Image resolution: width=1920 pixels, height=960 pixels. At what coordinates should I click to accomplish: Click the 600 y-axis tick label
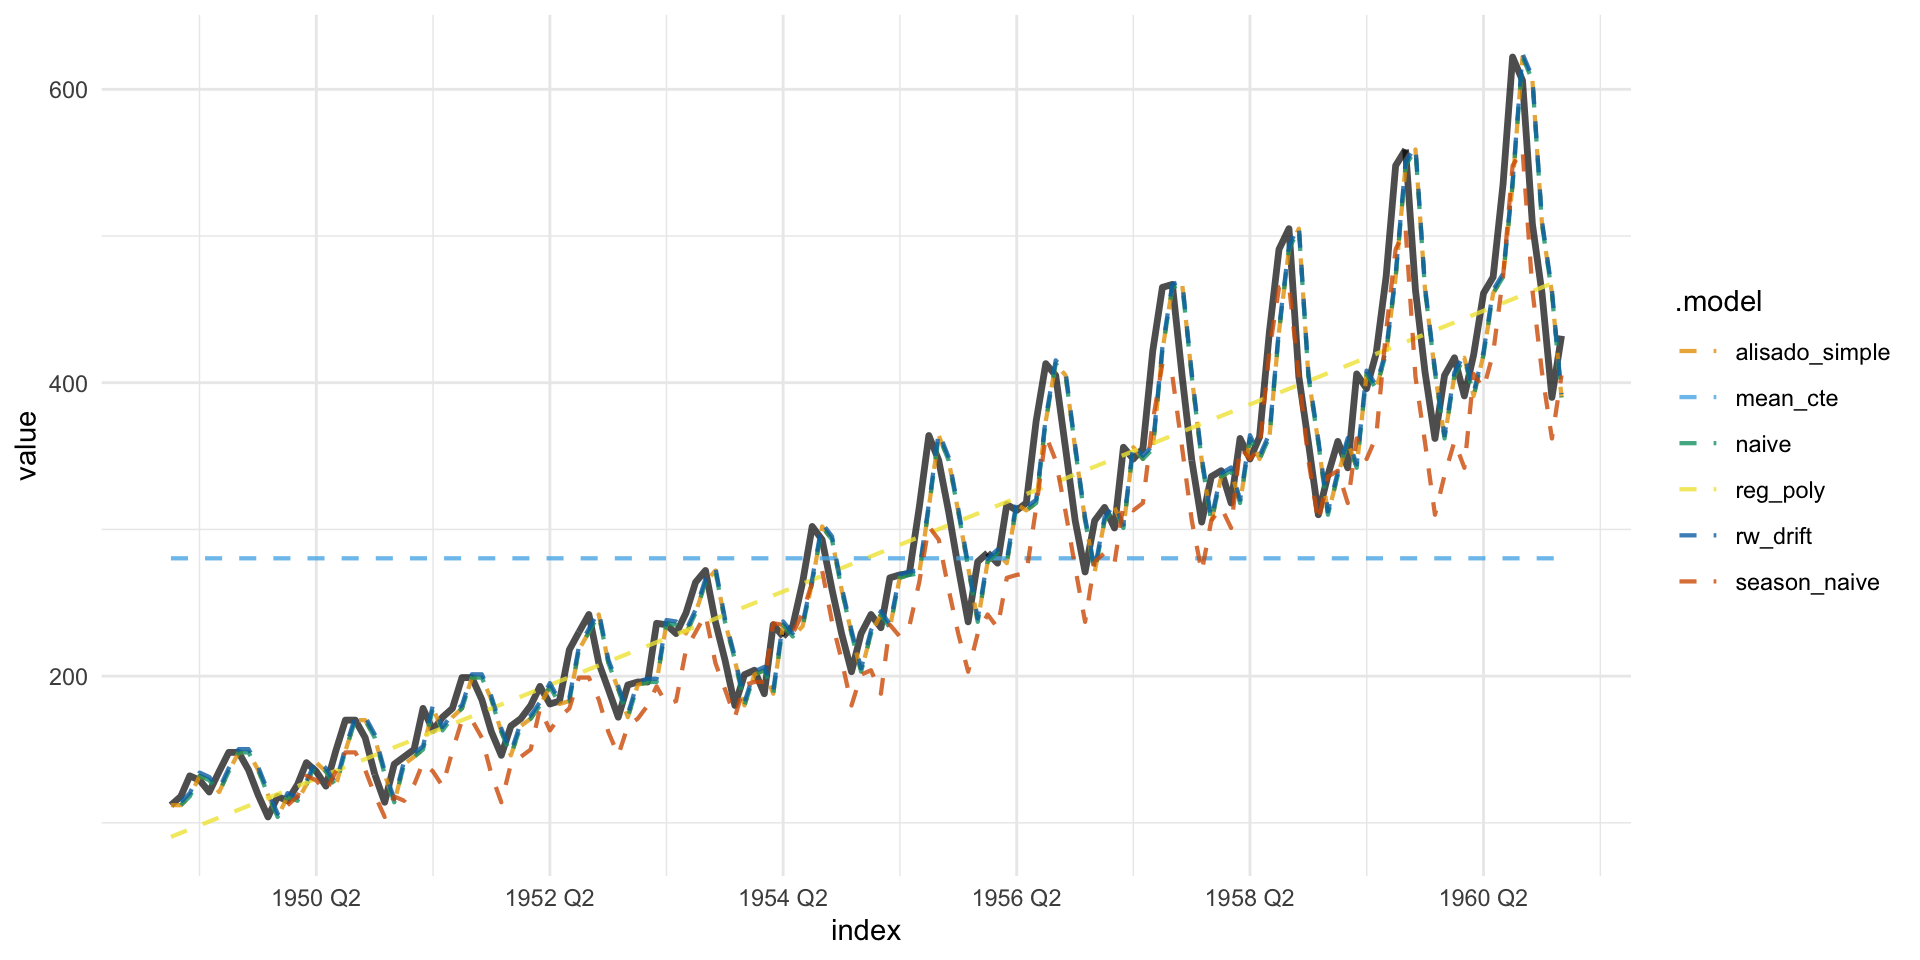[x=68, y=90]
